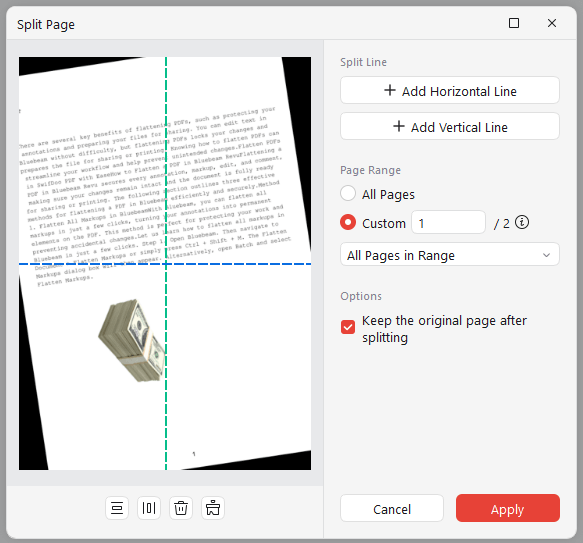Image resolution: width=583 pixels, height=543 pixels.
Task: Click Add Horizontal Line button
Action: tap(450, 90)
